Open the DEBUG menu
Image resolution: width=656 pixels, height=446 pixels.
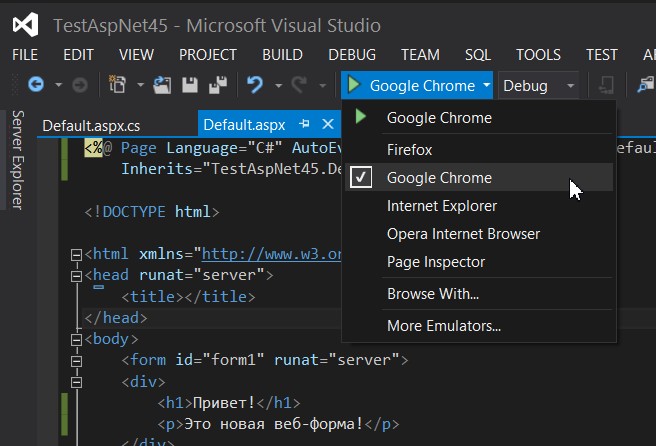pyautogui.click(x=352, y=55)
